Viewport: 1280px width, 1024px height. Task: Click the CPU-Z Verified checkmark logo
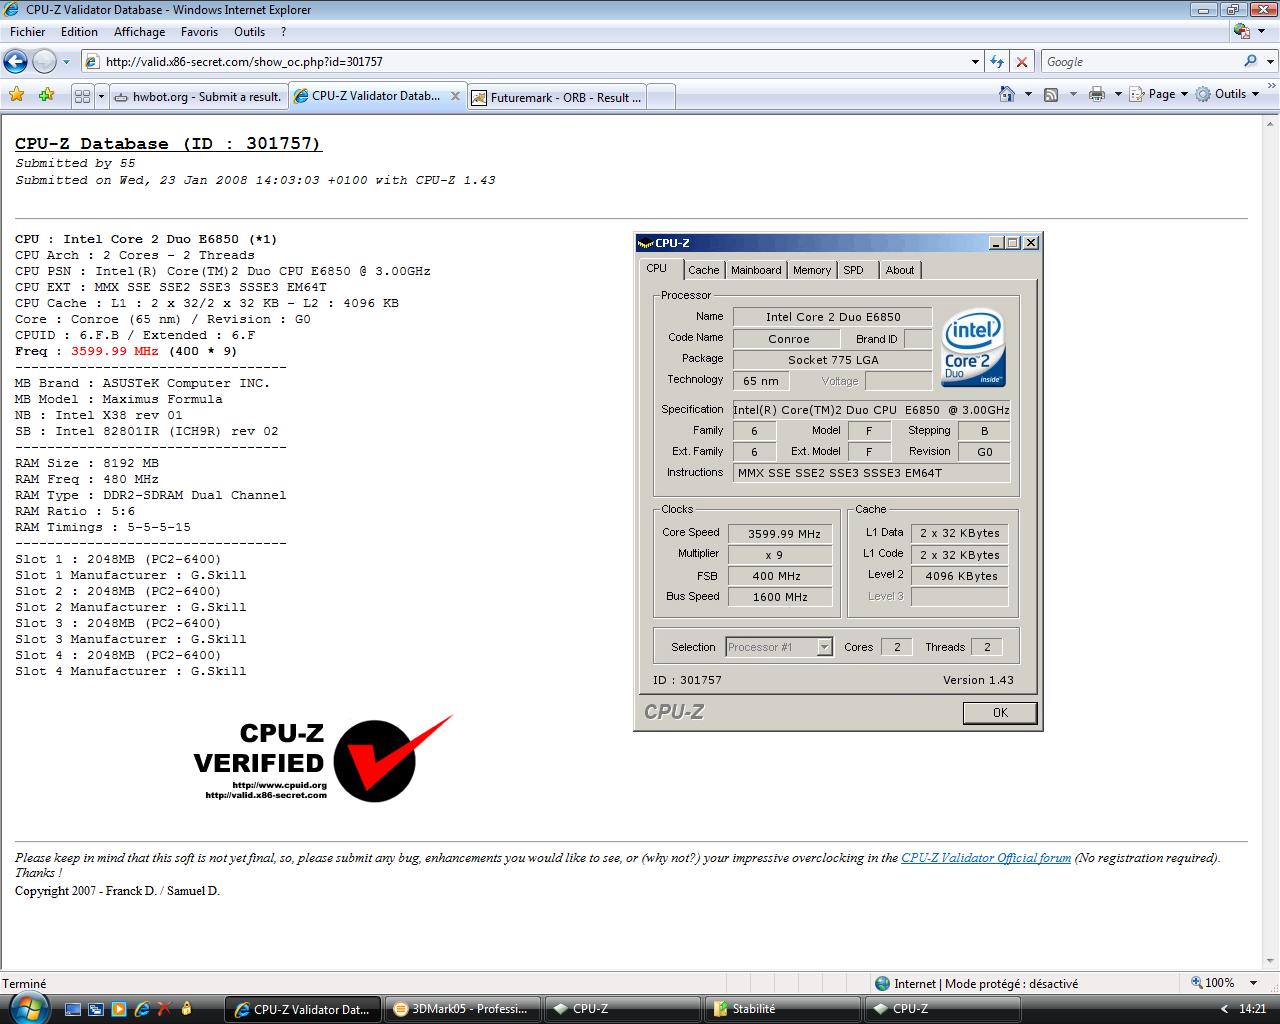pyautogui.click(x=323, y=759)
